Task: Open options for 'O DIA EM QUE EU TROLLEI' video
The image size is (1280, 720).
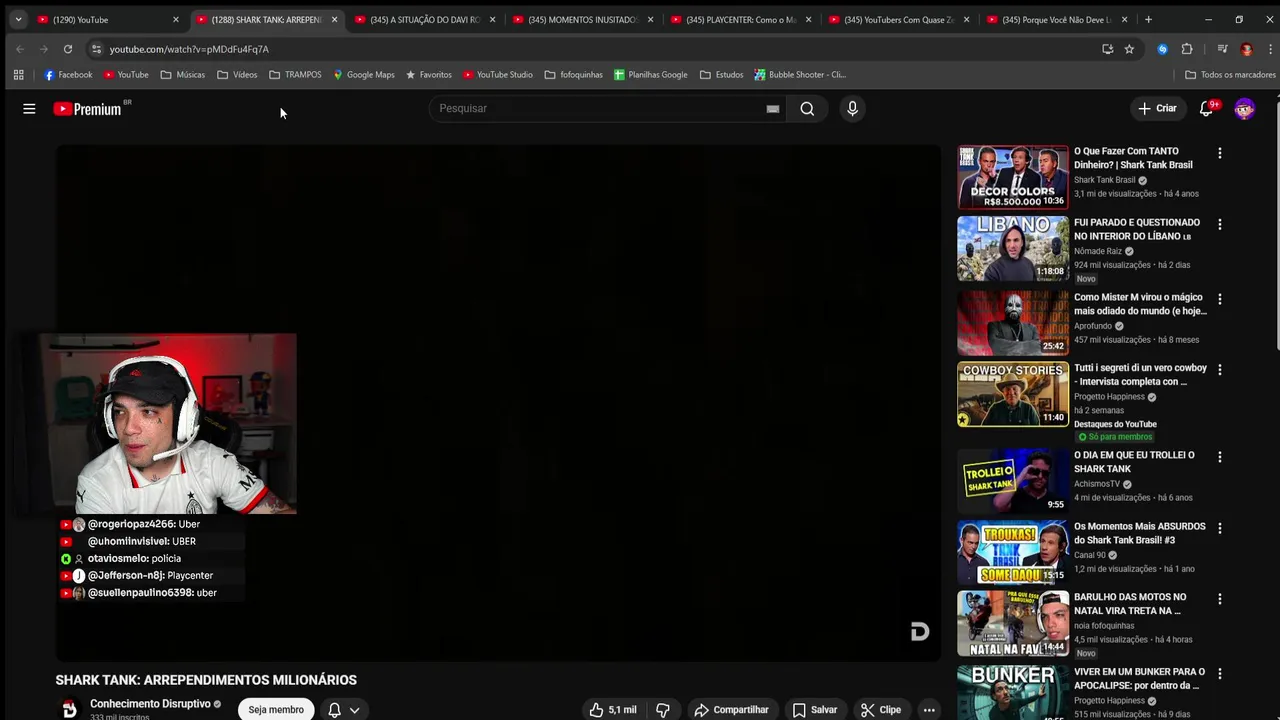Action: (x=1219, y=457)
